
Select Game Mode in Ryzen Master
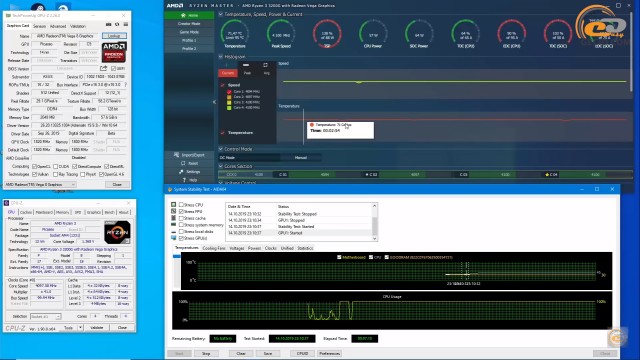tap(189, 32)
